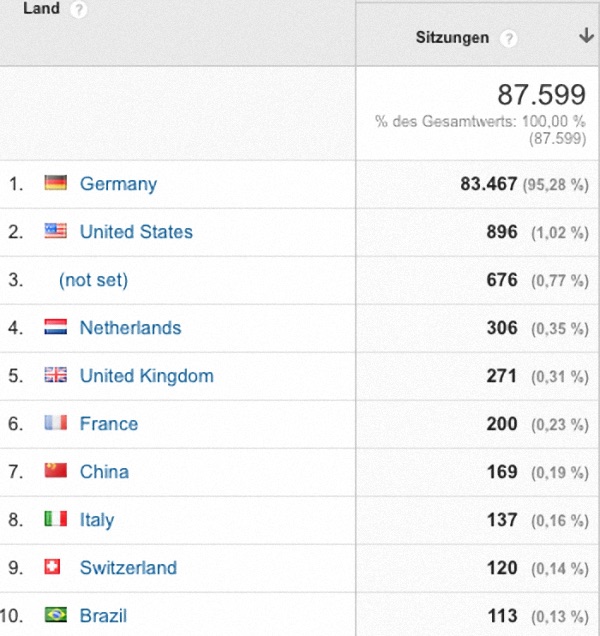Open the United Kingdom link

point(146,376)
